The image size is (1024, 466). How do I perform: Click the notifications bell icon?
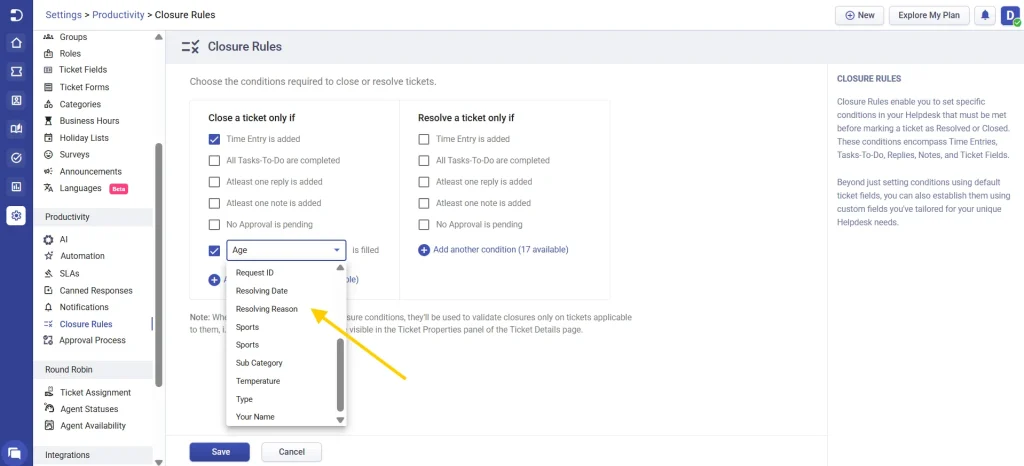click(985, 15)
